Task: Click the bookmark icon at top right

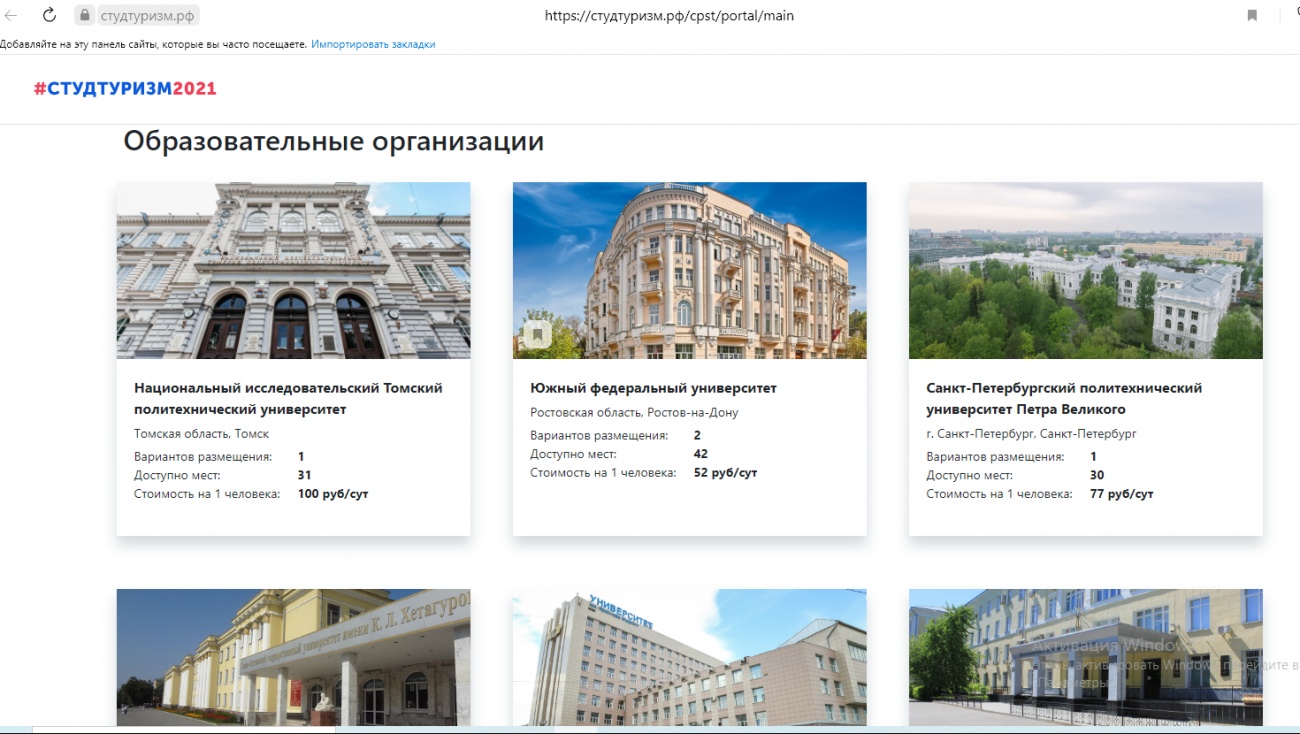Action: coord(1252,16)
